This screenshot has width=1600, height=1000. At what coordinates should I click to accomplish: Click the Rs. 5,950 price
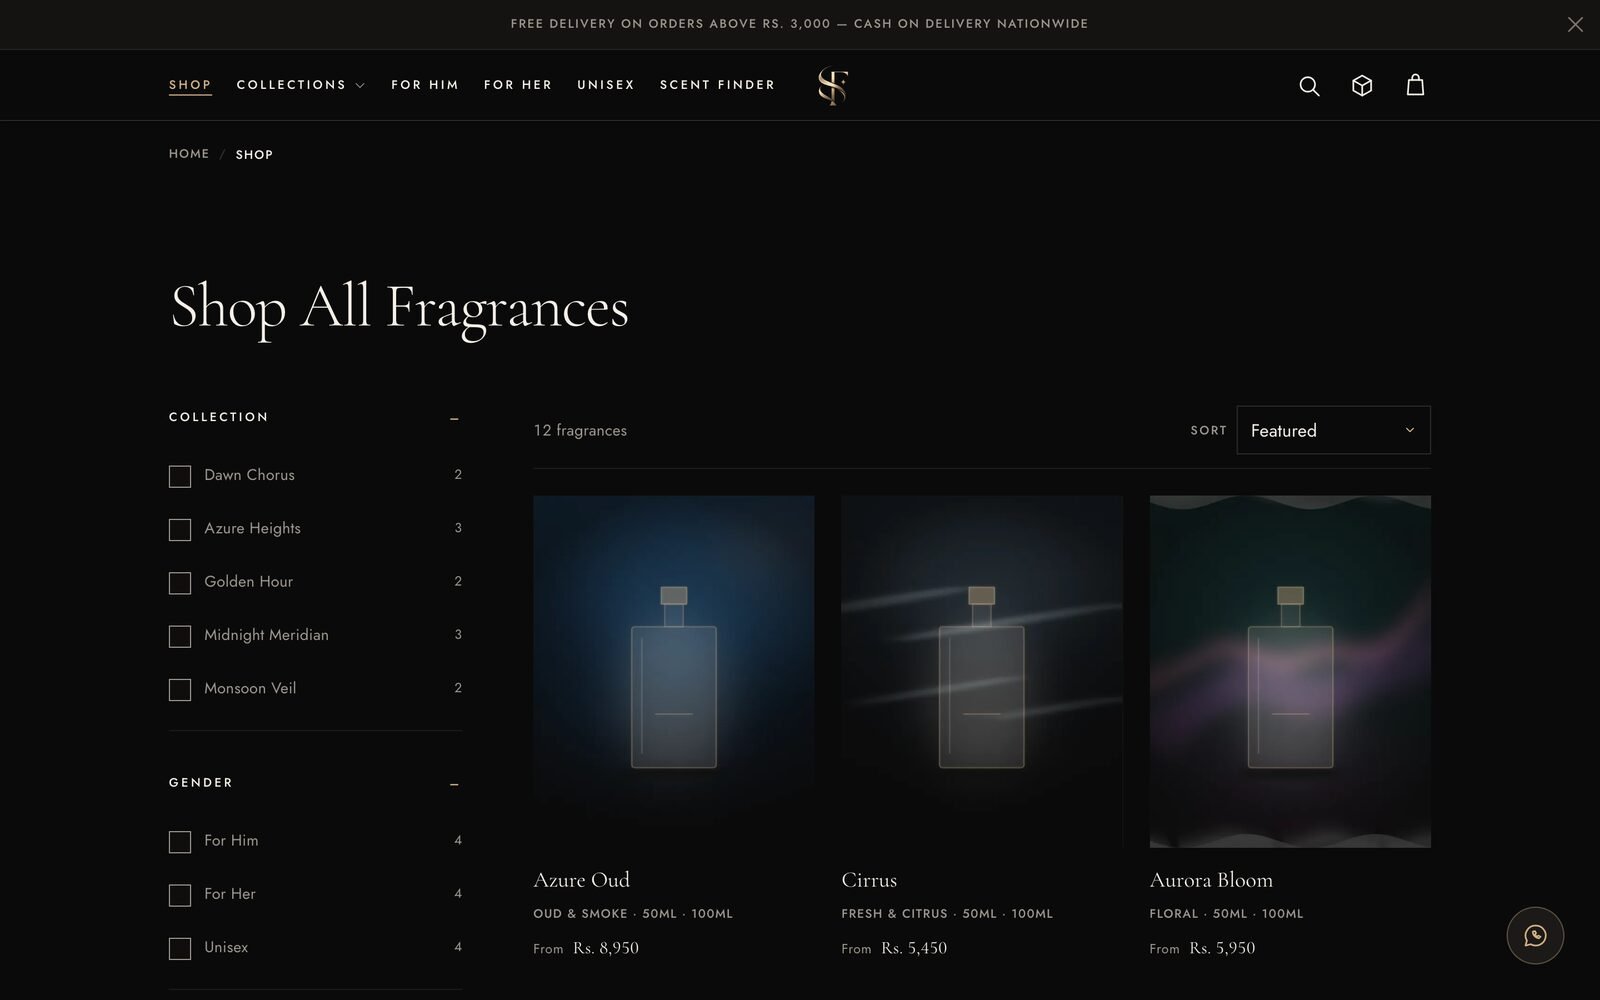(1222, 948)
